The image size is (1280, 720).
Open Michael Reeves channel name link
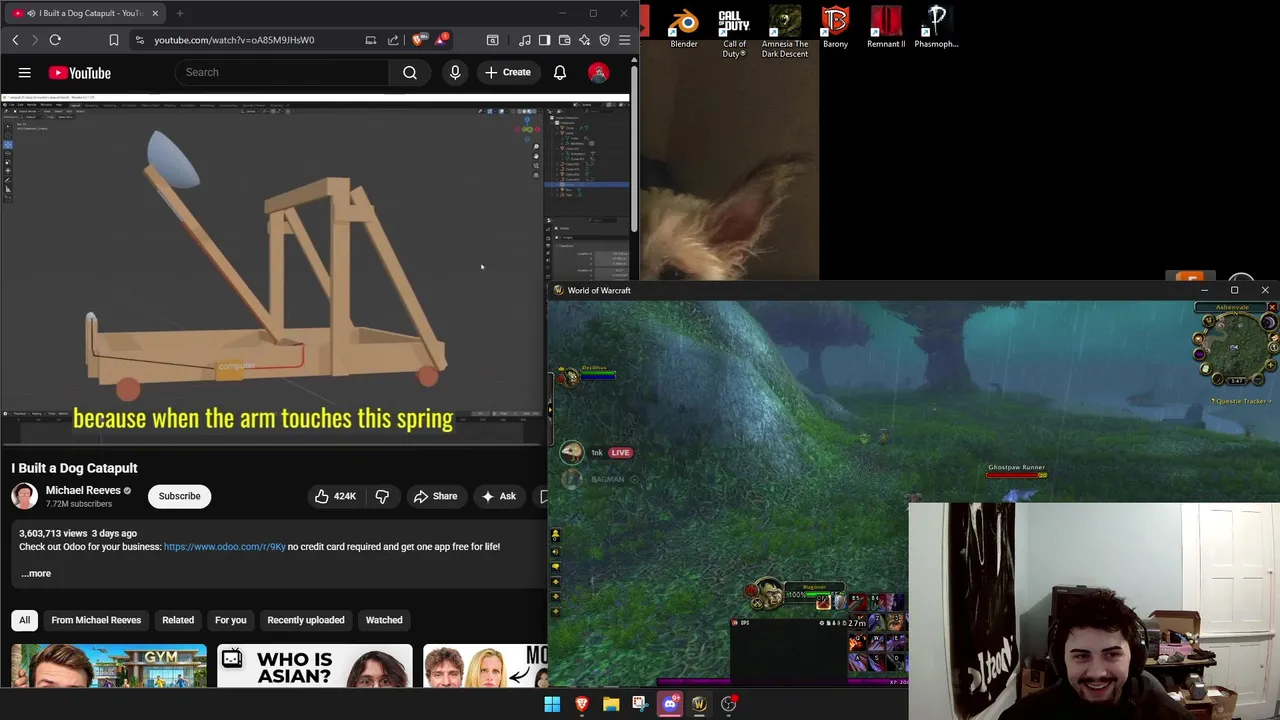coord(83,490)
